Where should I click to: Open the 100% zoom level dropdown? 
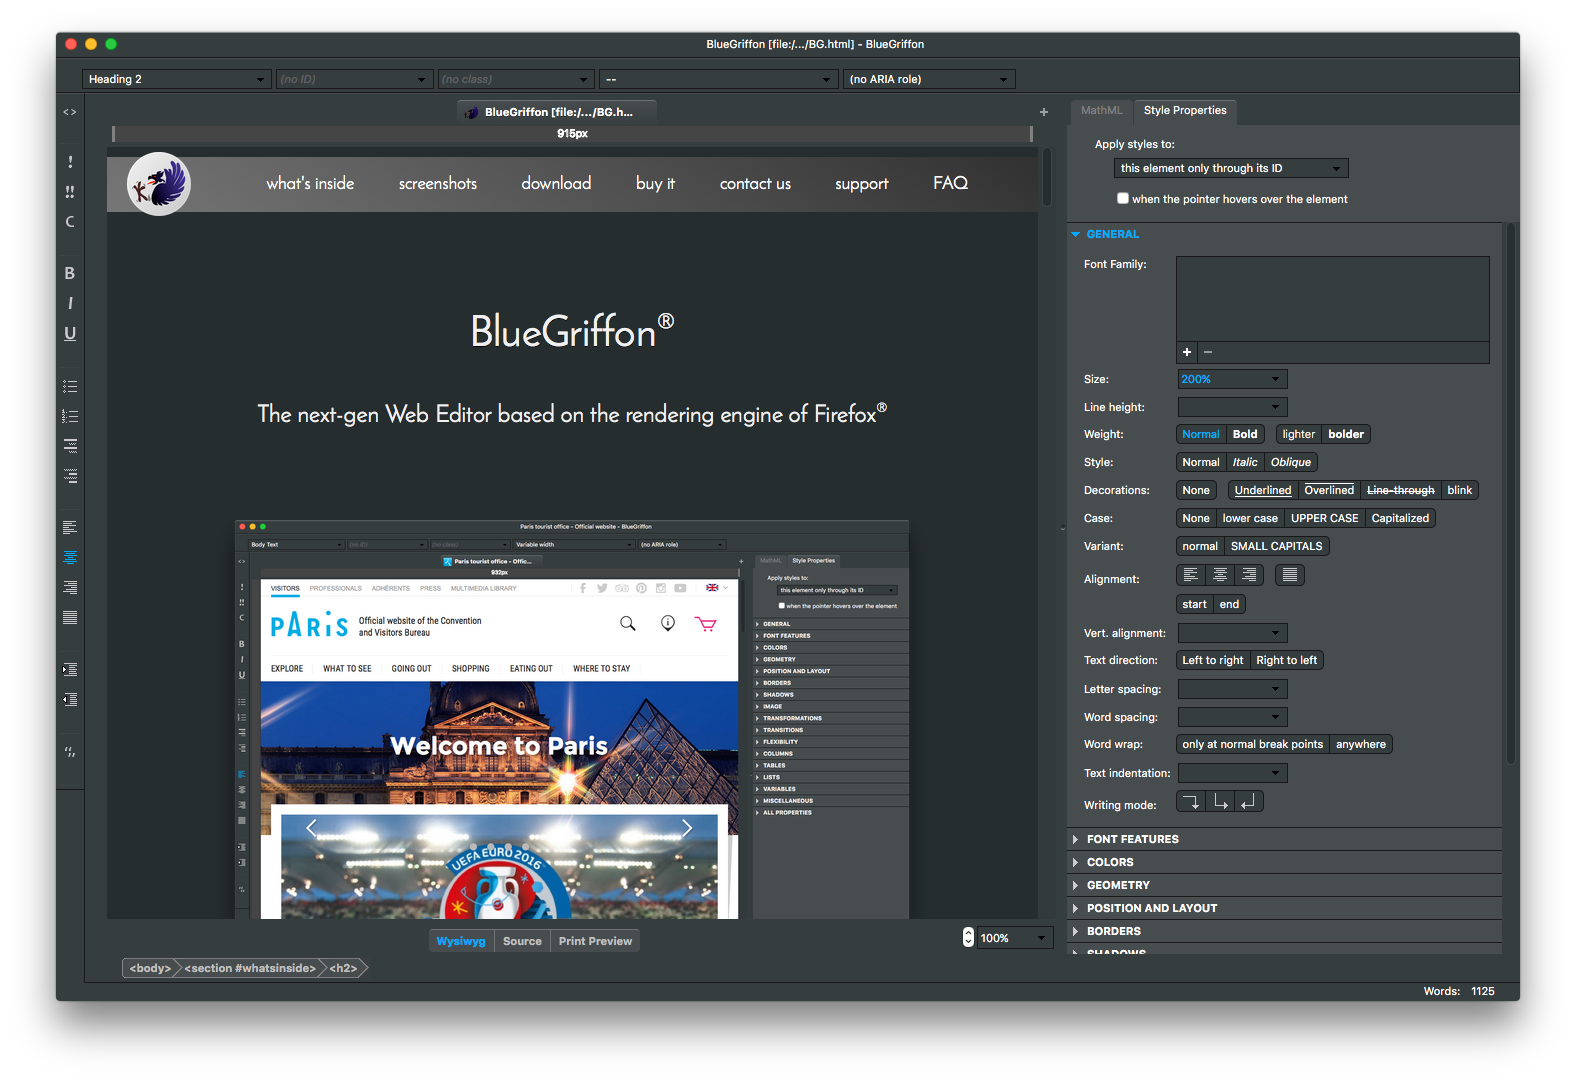(1015, 938)
